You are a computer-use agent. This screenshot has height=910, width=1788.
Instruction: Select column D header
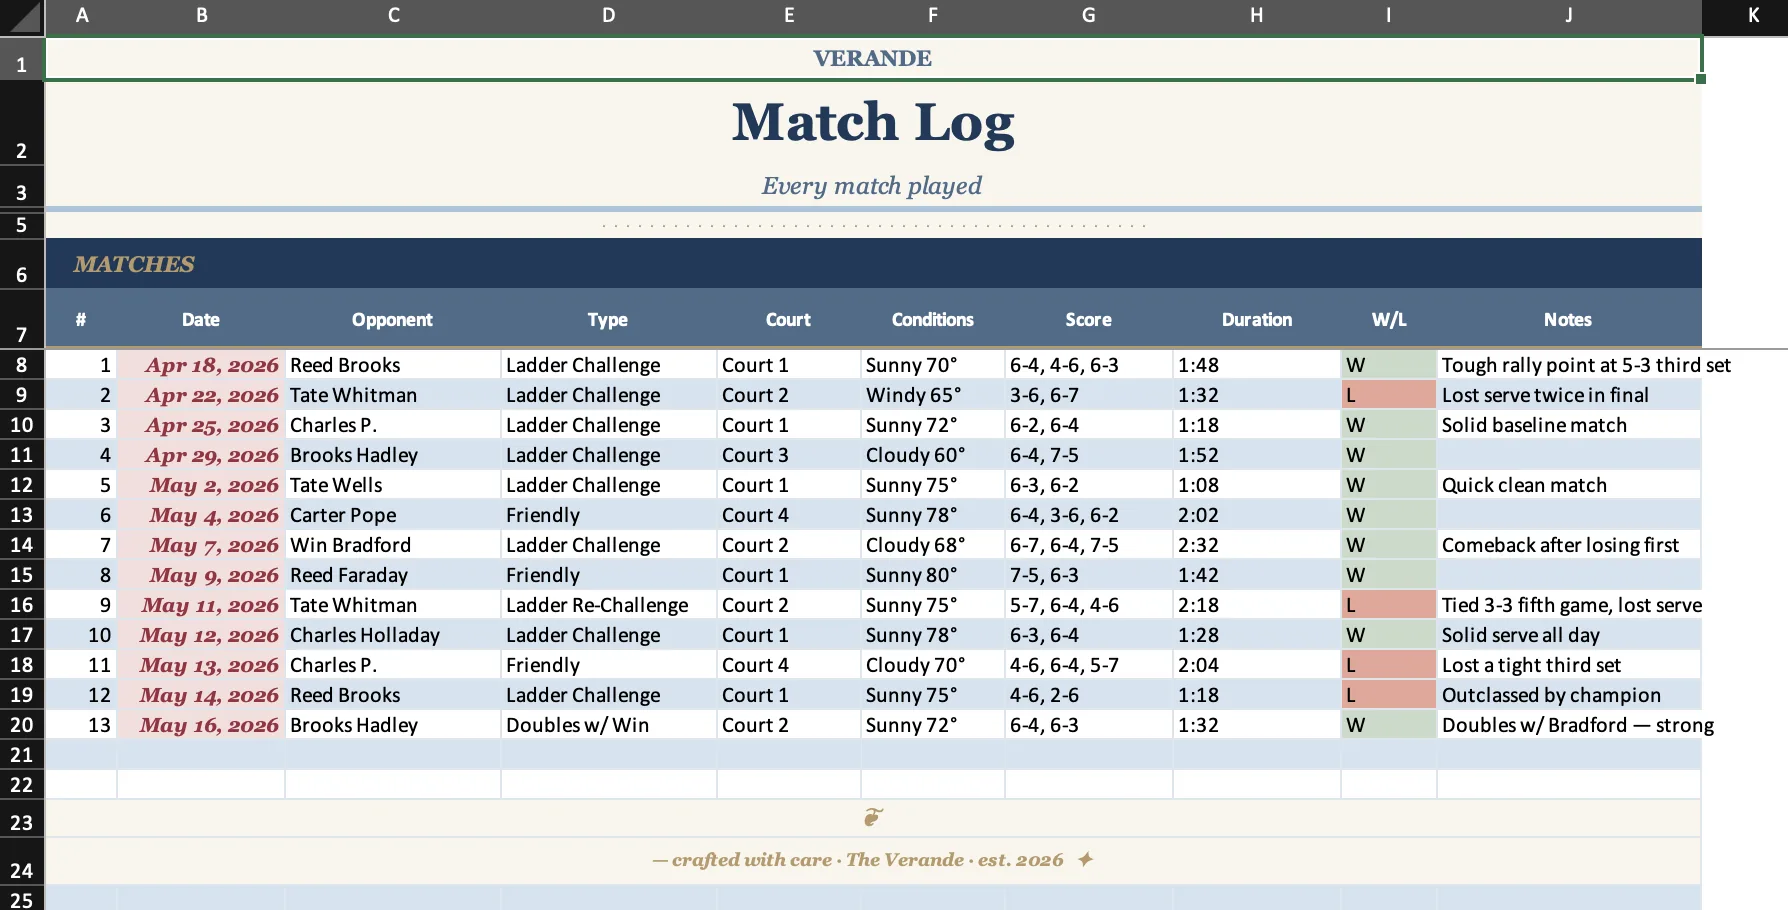click(x=609, y=15)
